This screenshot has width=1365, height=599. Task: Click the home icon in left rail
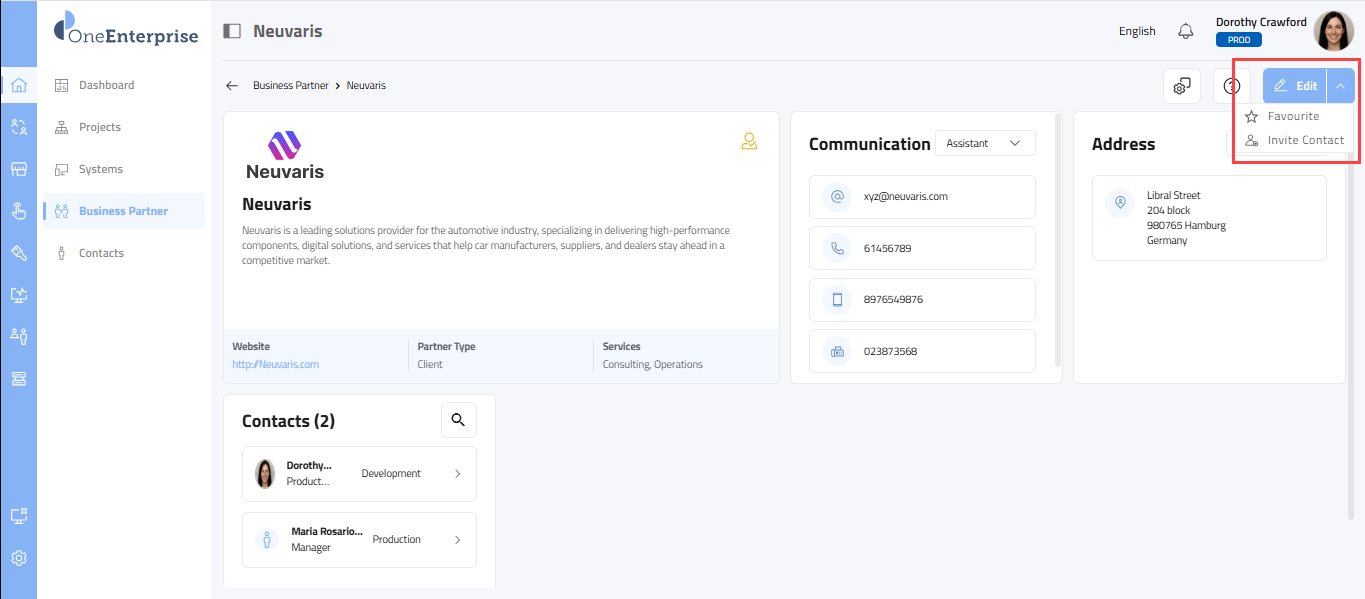pos(18,85)
